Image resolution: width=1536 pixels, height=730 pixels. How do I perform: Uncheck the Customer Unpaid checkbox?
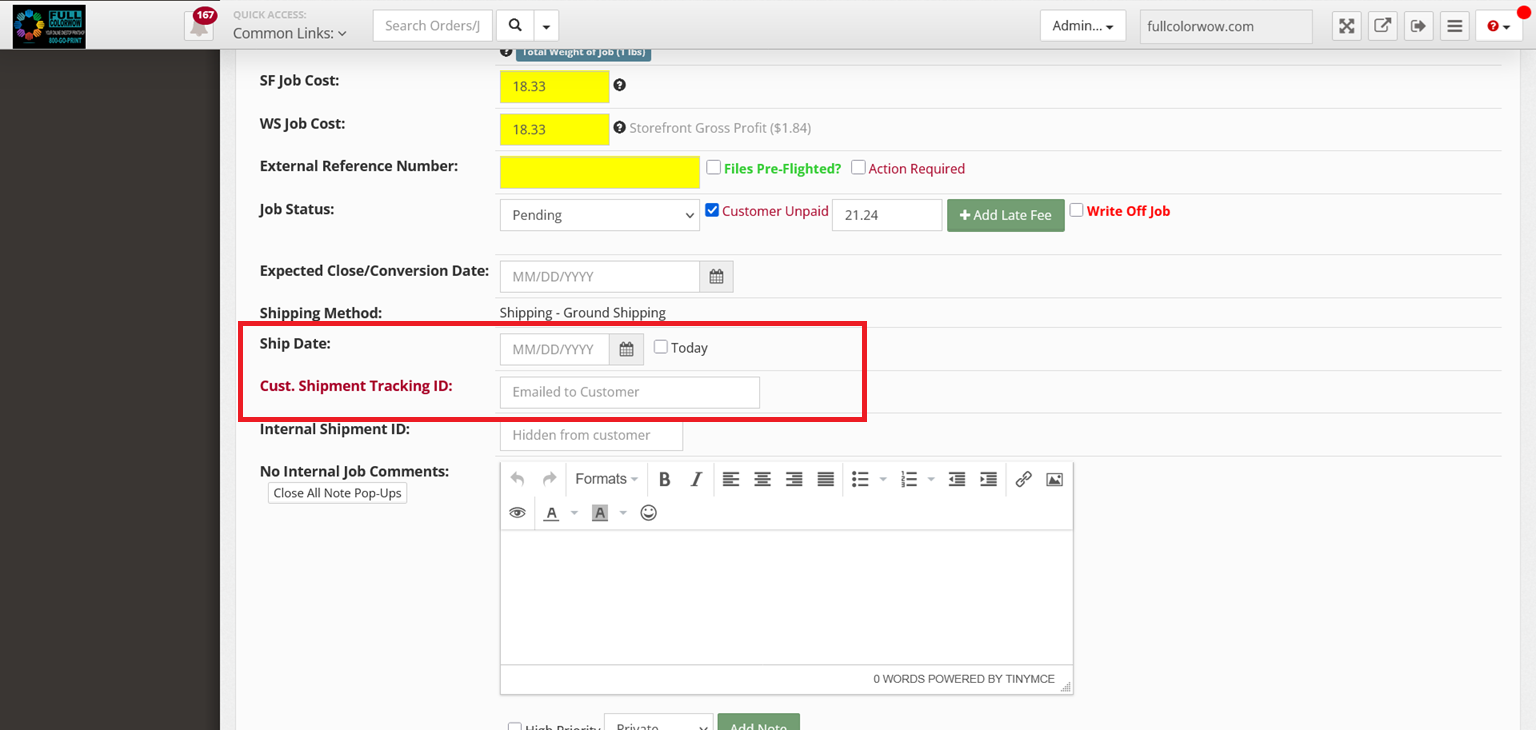point(712,210)
